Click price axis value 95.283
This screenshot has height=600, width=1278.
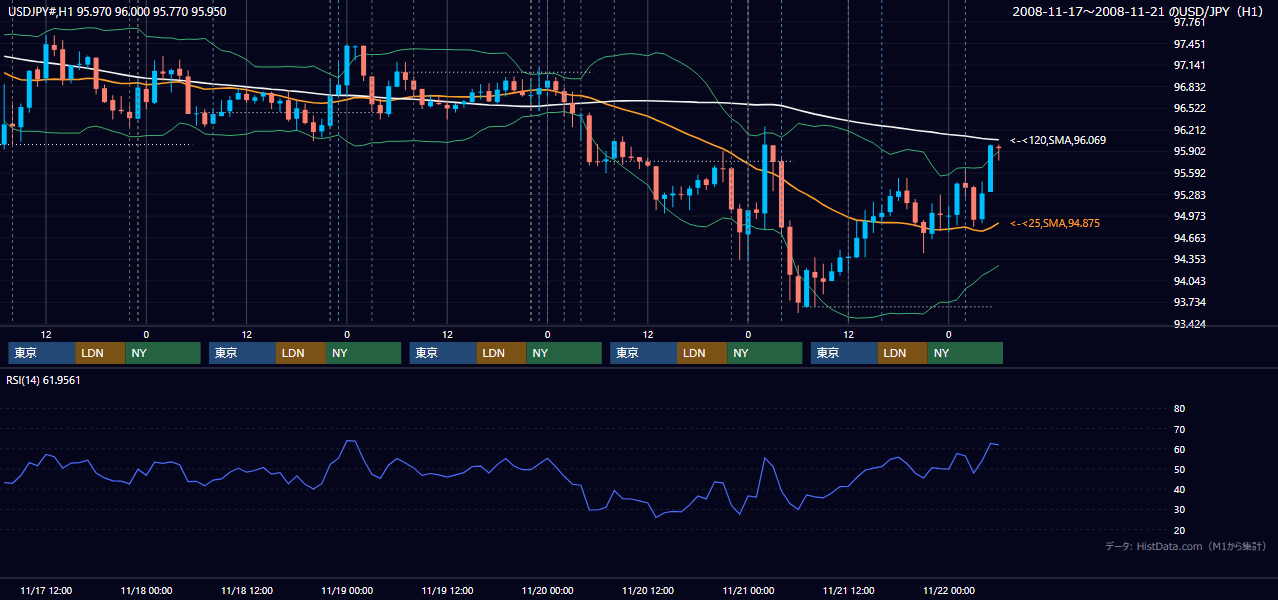coord(1189,196)
